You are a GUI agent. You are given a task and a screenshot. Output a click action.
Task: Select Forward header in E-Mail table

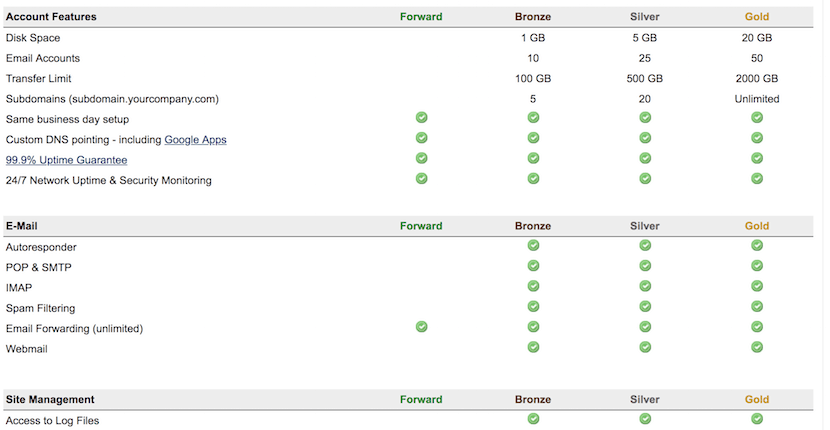pos(421,226)
